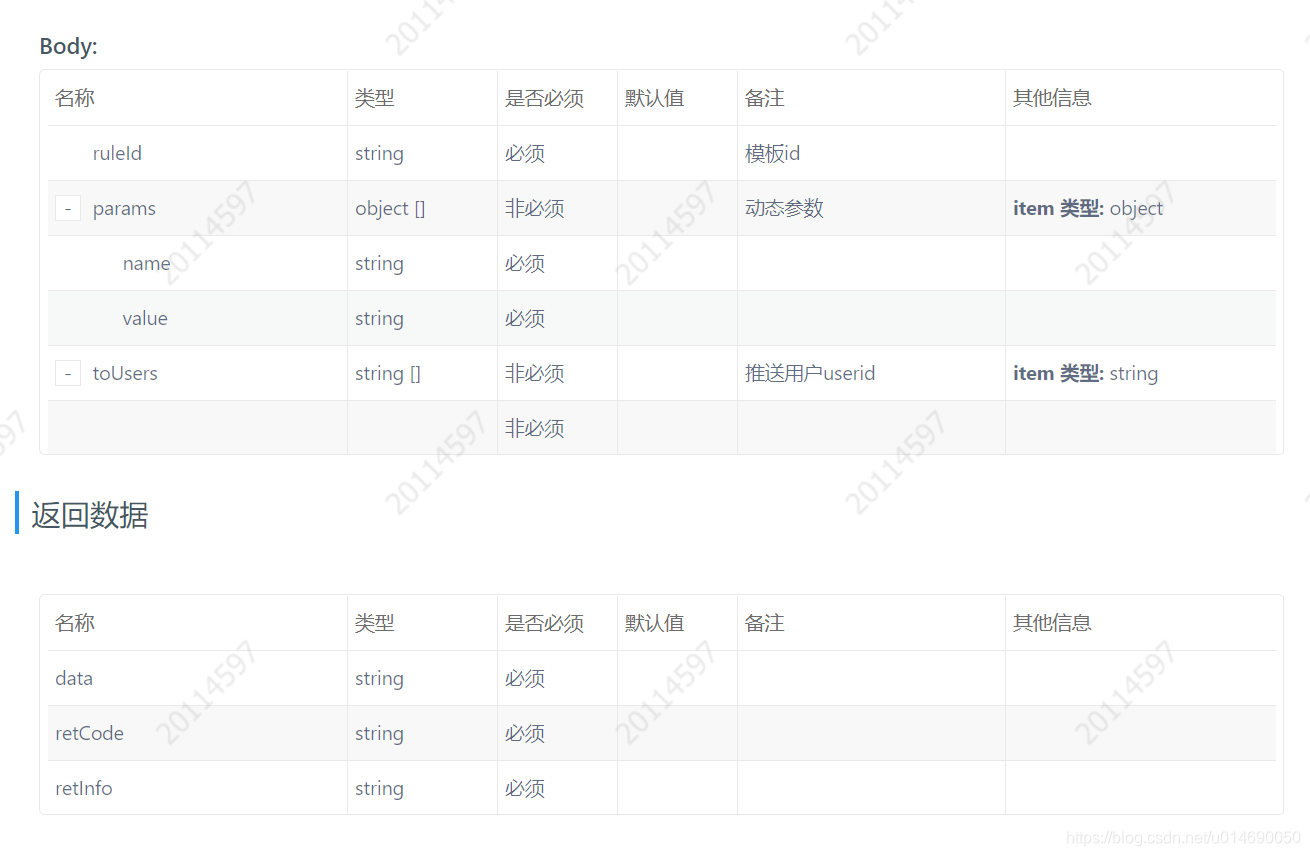Click the 必须 cell in name row

pyautogui.click(x=525, y=263)
